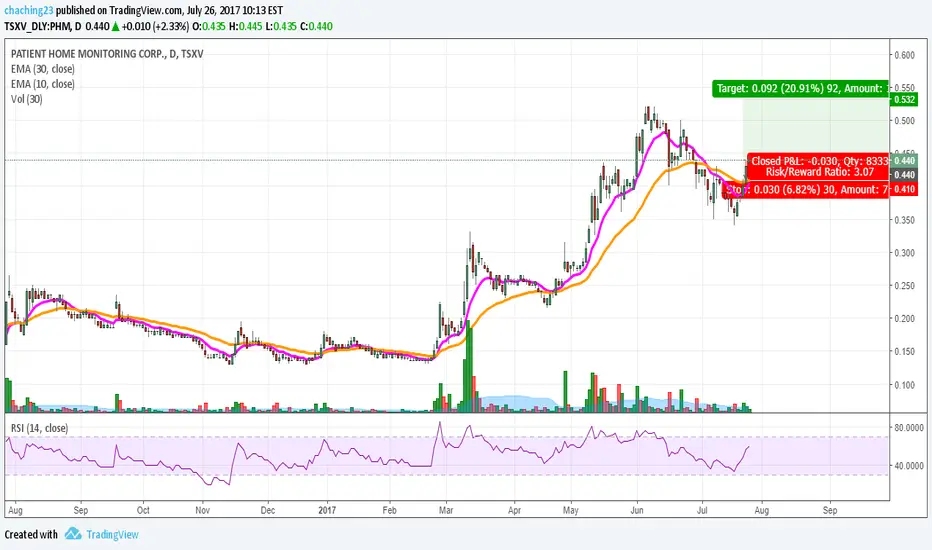Open the TradingView link at the bottom
The height and width of the screenshot is (550, 932).
pos(112,535)
